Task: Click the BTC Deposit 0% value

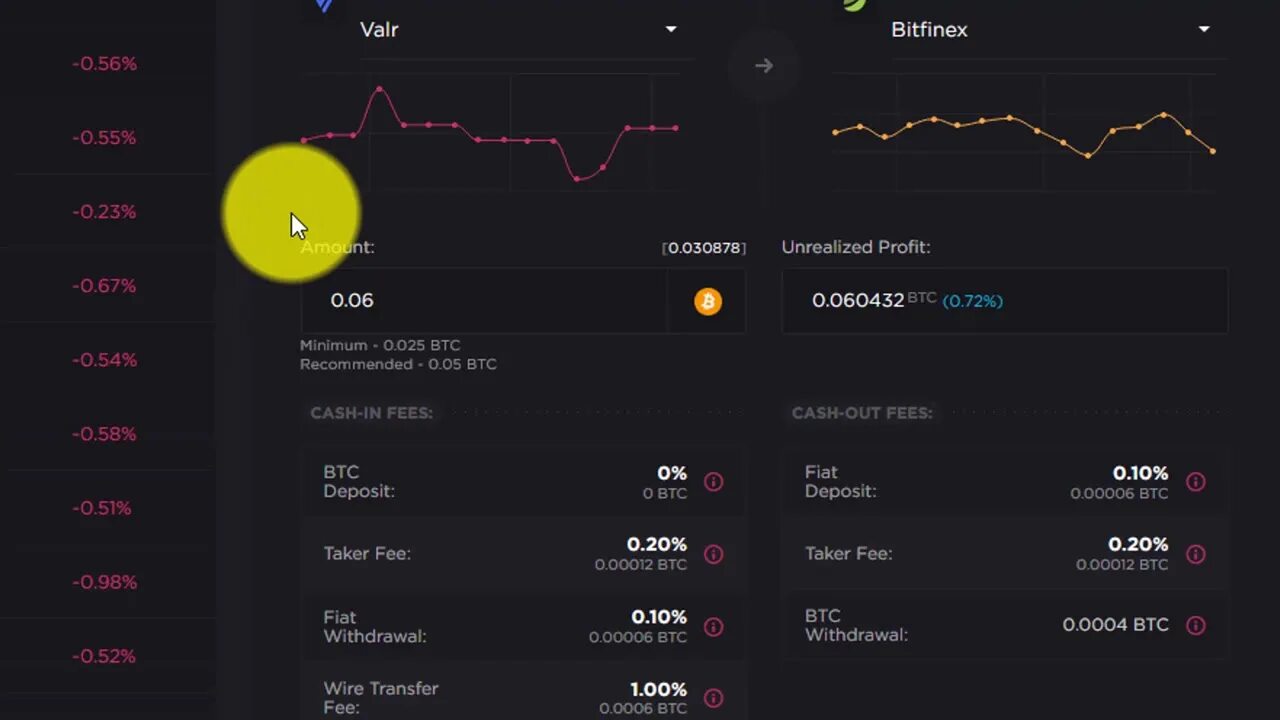Action: (672, 473)
